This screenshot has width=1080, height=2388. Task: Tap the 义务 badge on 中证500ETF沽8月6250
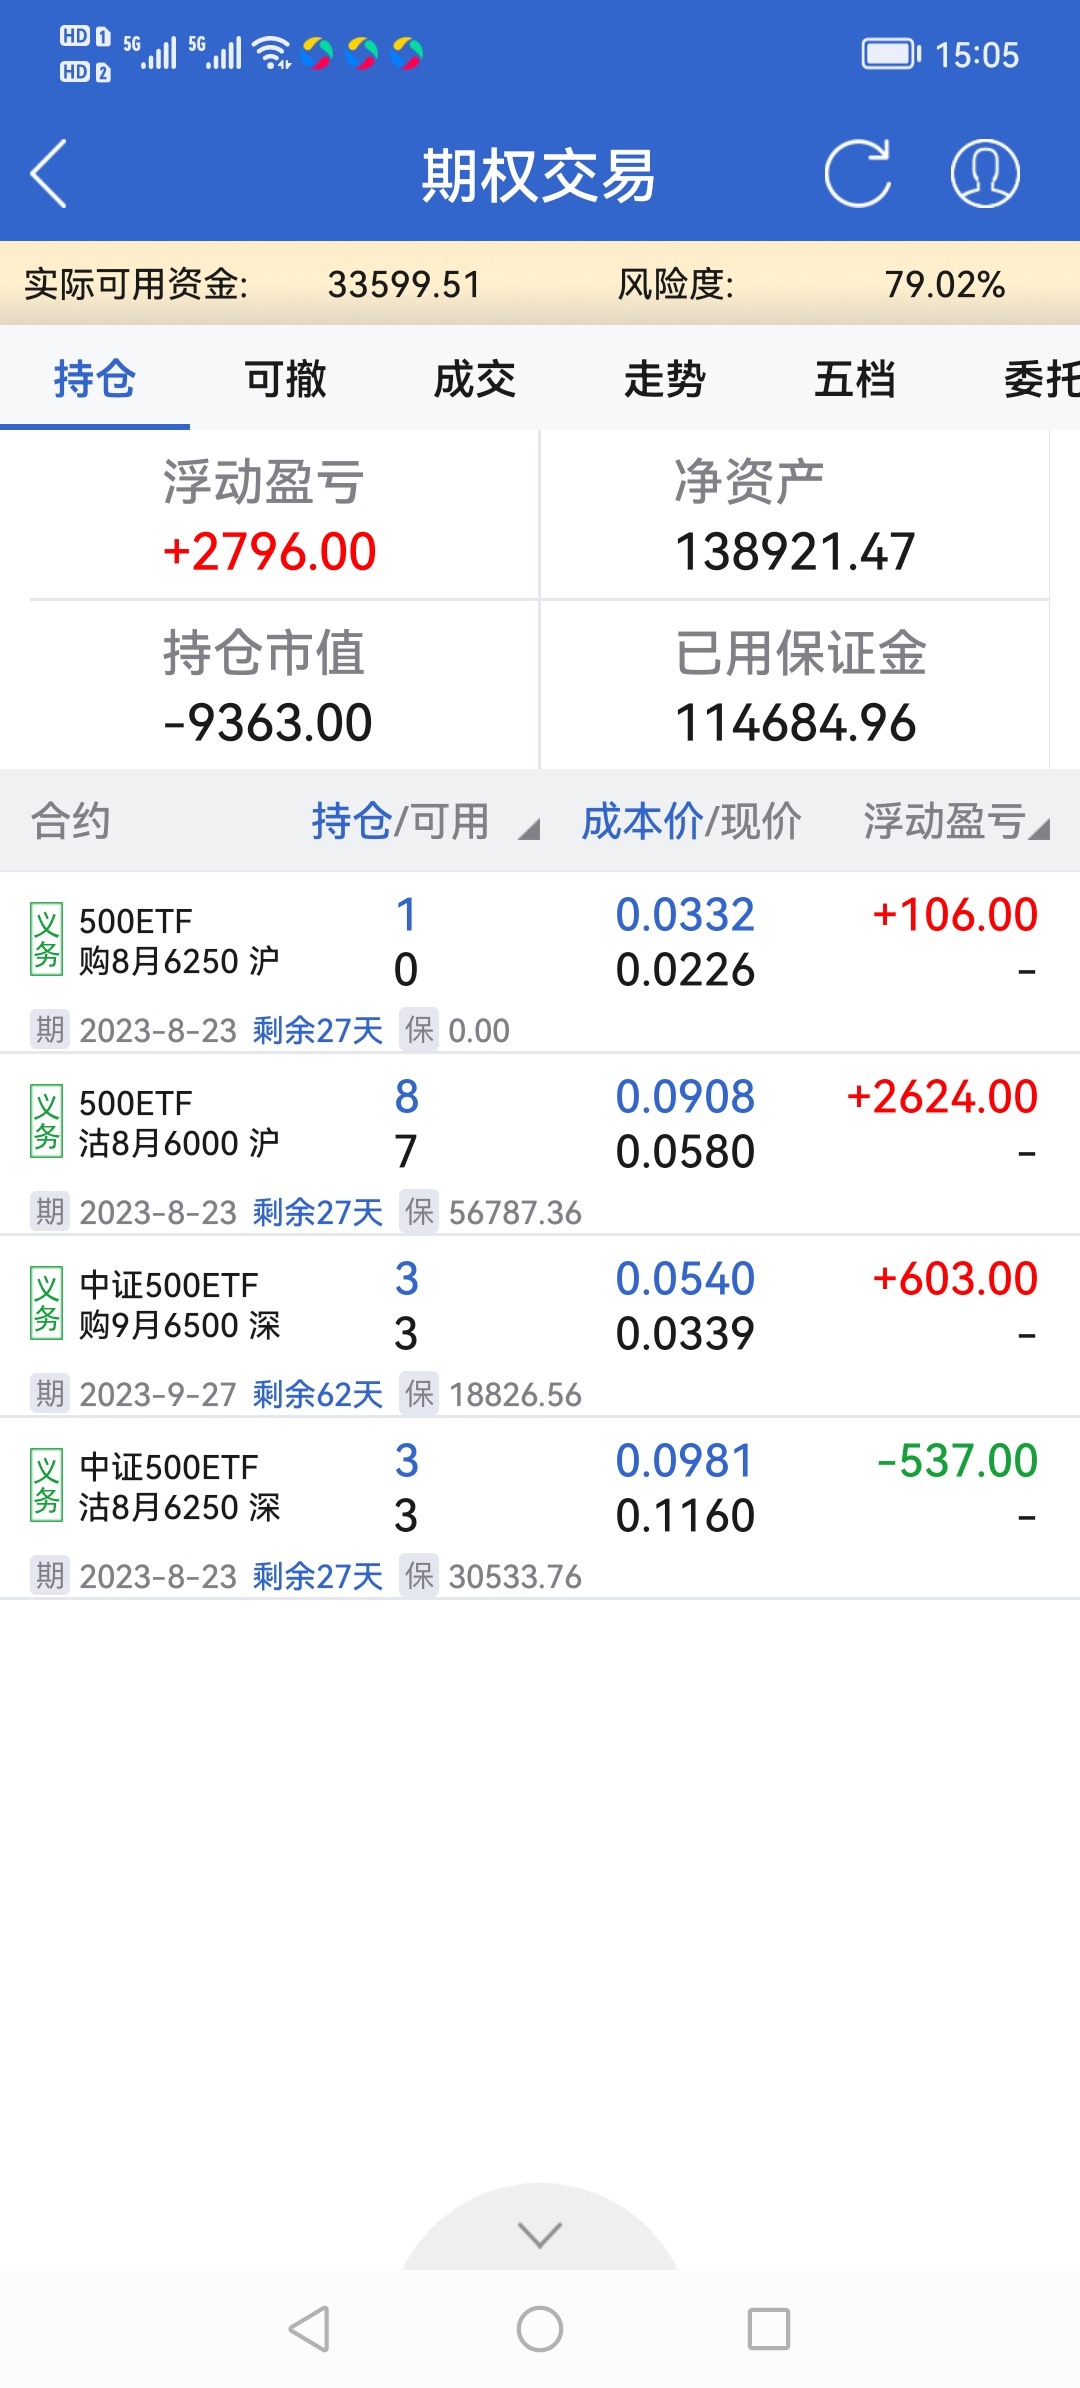pos(47,1486)
